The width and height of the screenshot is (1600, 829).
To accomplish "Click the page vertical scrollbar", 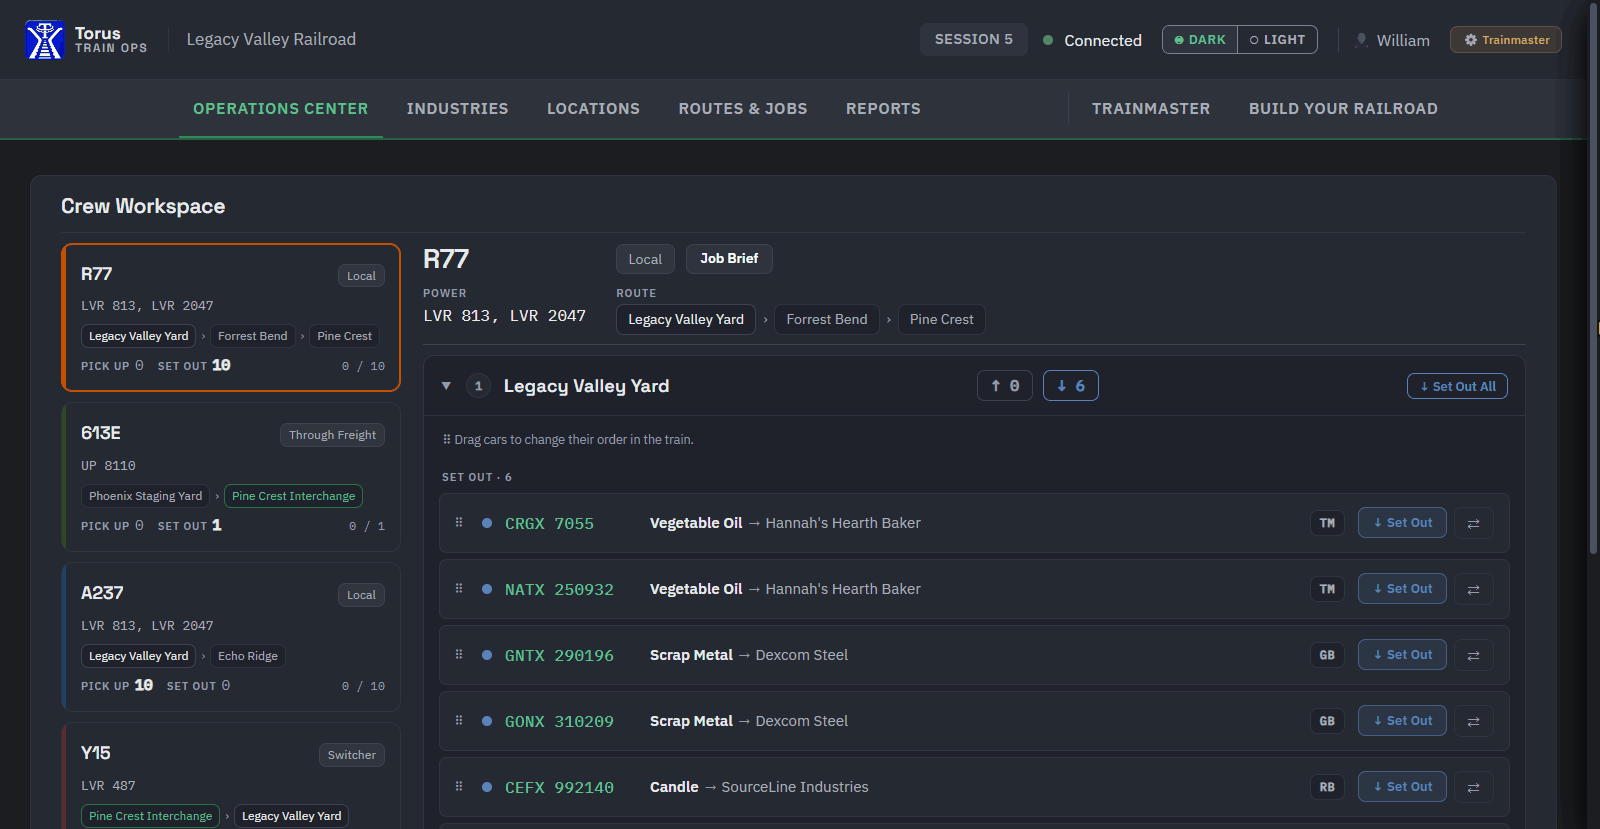I will pos(1593,280).
